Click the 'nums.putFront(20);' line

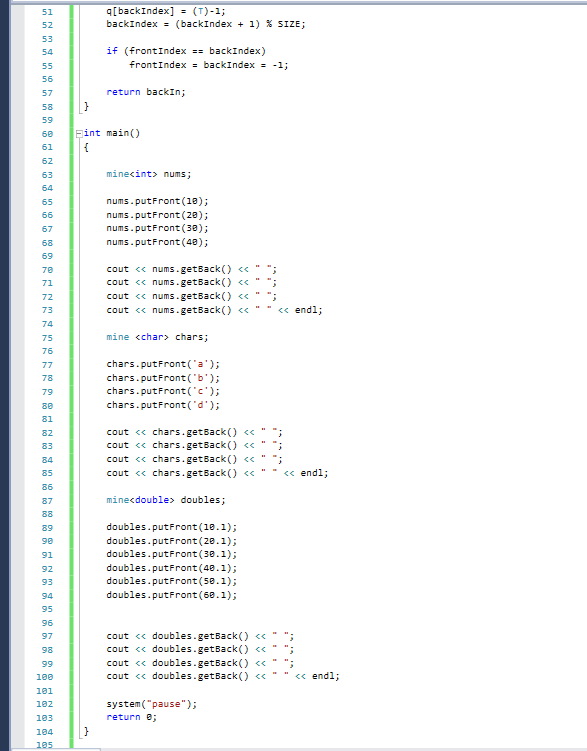(158, 215)
